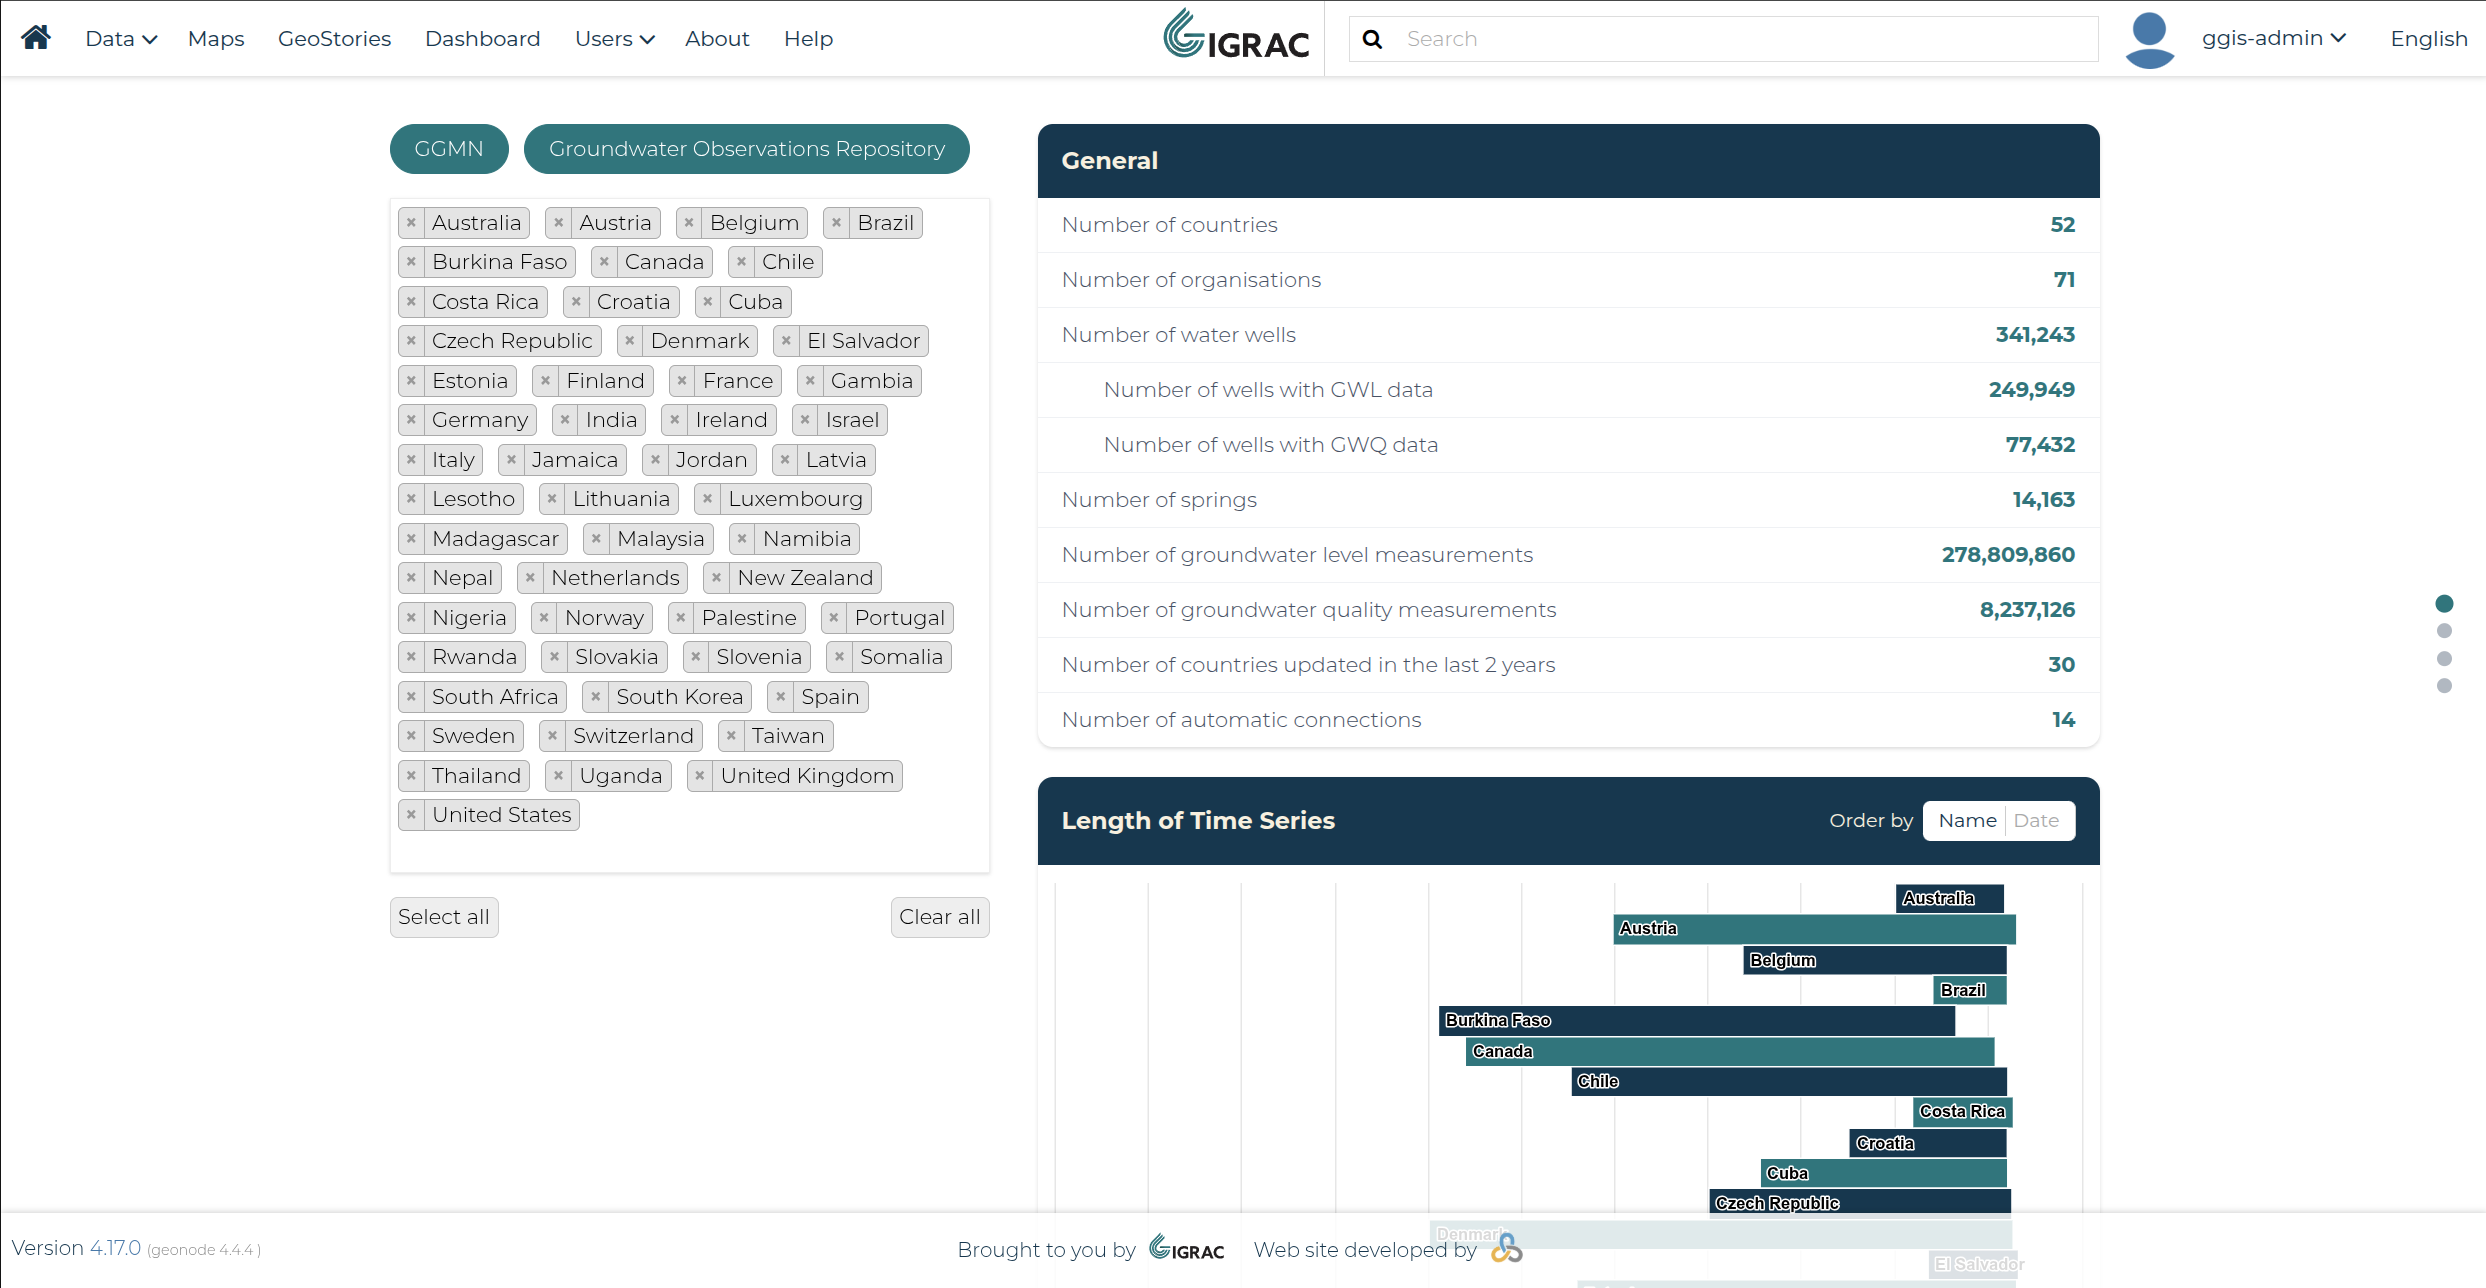Select the third page indicator dot
The image size is (2486, 1288).
click(2444, 659)
